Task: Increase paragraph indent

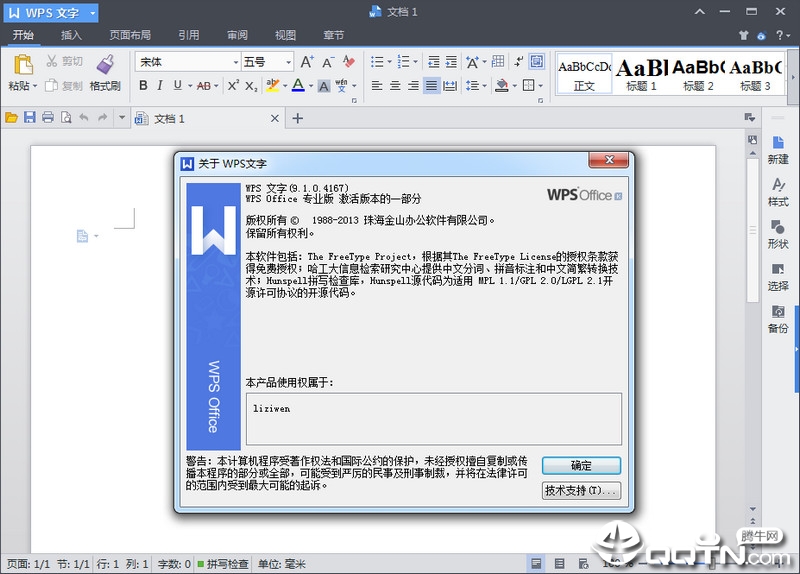Action: [x=451, y=62]
